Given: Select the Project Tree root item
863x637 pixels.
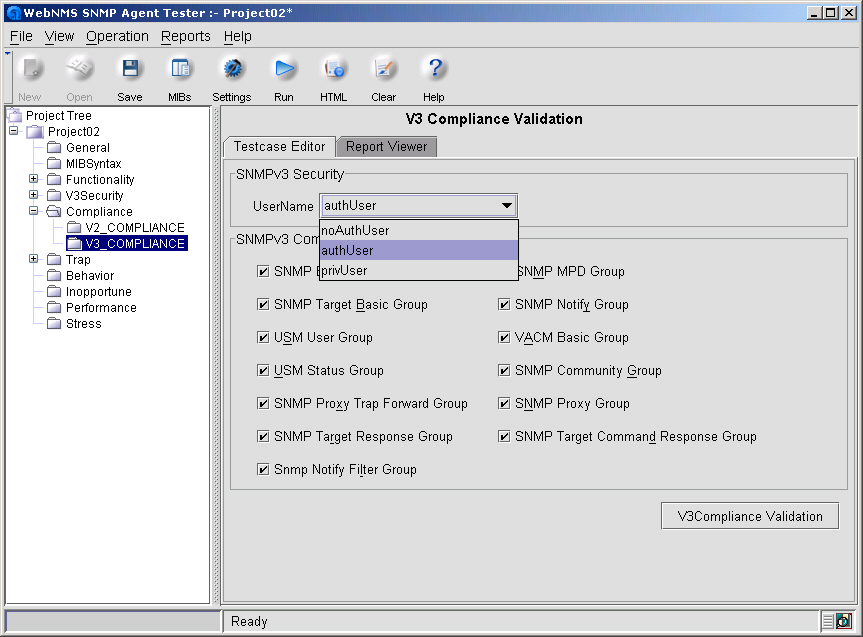Looking at the screenshot, I should tap(59, 116).
